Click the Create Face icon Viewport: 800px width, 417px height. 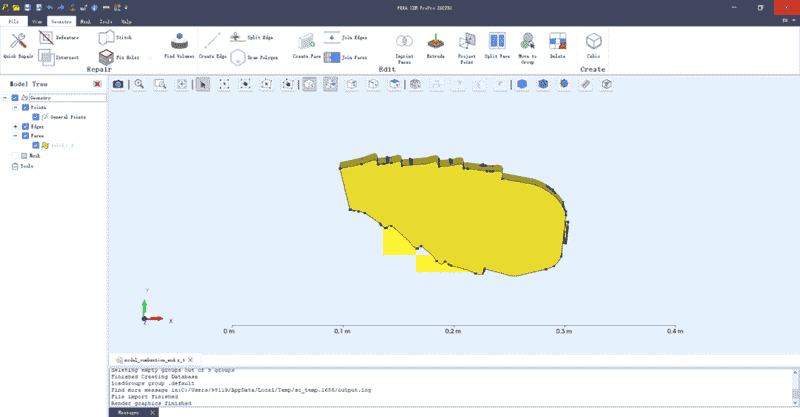(x=306, y=45)
